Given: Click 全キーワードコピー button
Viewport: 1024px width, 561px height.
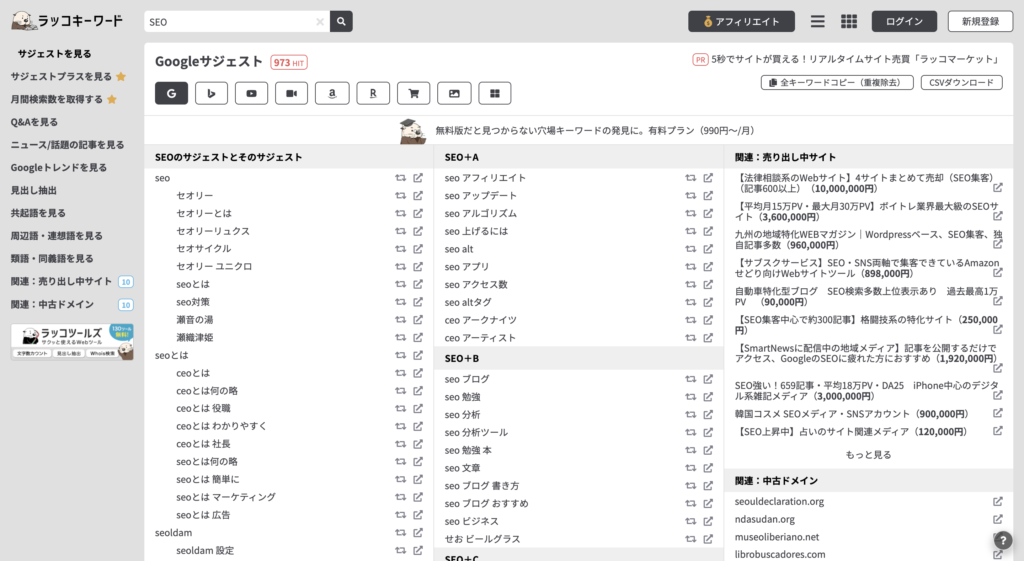Looking at the screenshot, I should pyautogui.click(x=837, y=83).
